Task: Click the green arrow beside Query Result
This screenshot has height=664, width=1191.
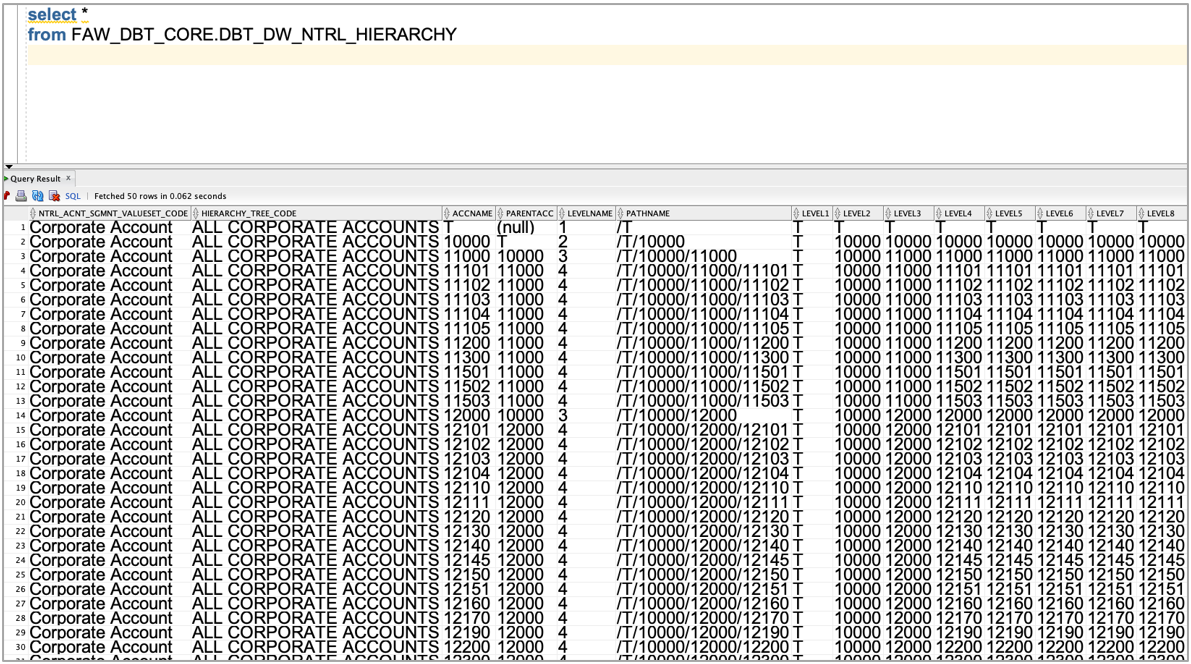Action: coord(6,177)
